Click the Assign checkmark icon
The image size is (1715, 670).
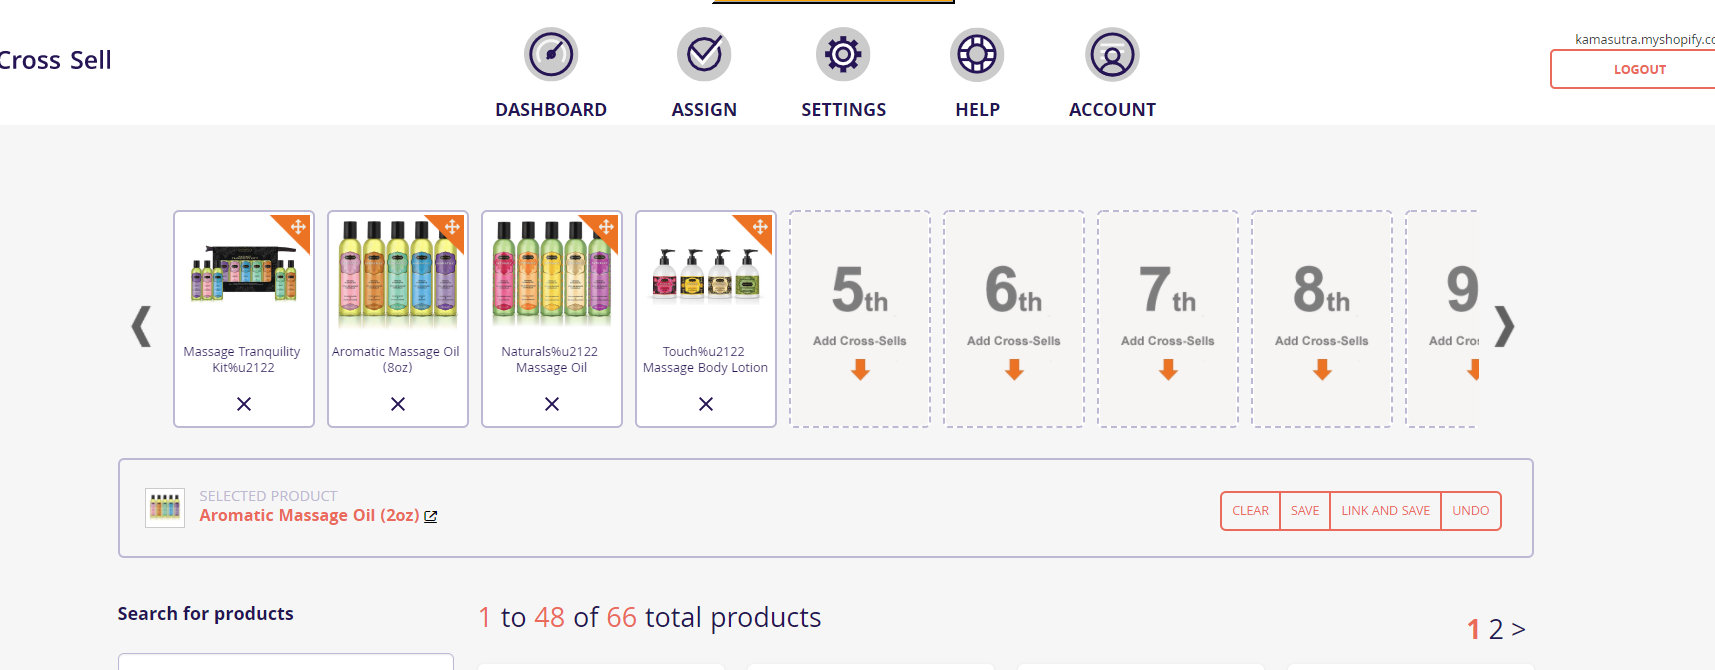click(704, 55)
